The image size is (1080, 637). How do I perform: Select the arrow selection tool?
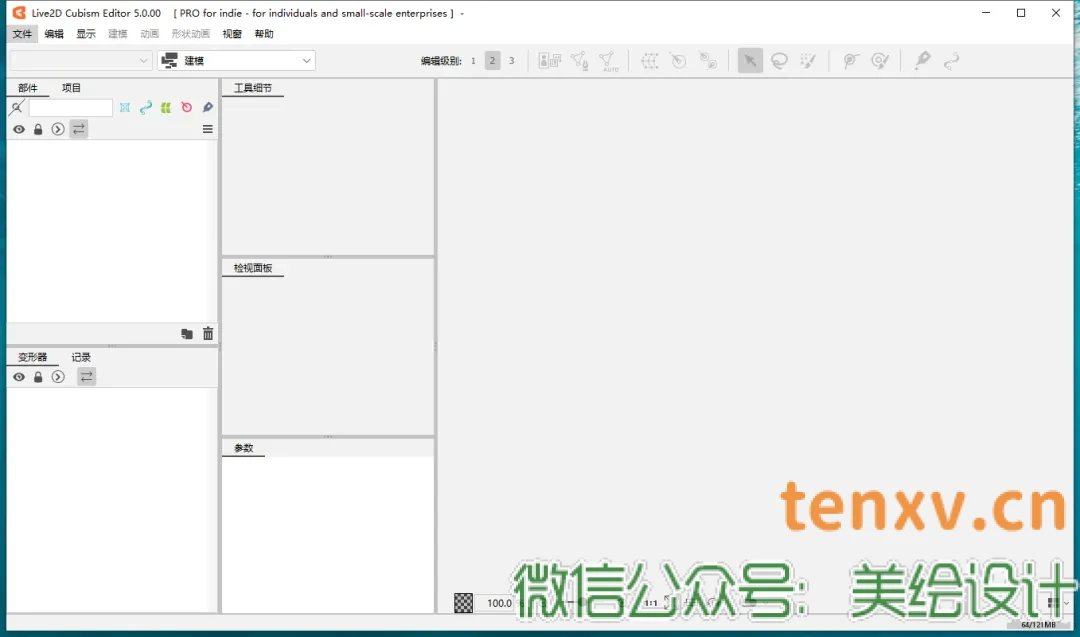pos(750,61)
